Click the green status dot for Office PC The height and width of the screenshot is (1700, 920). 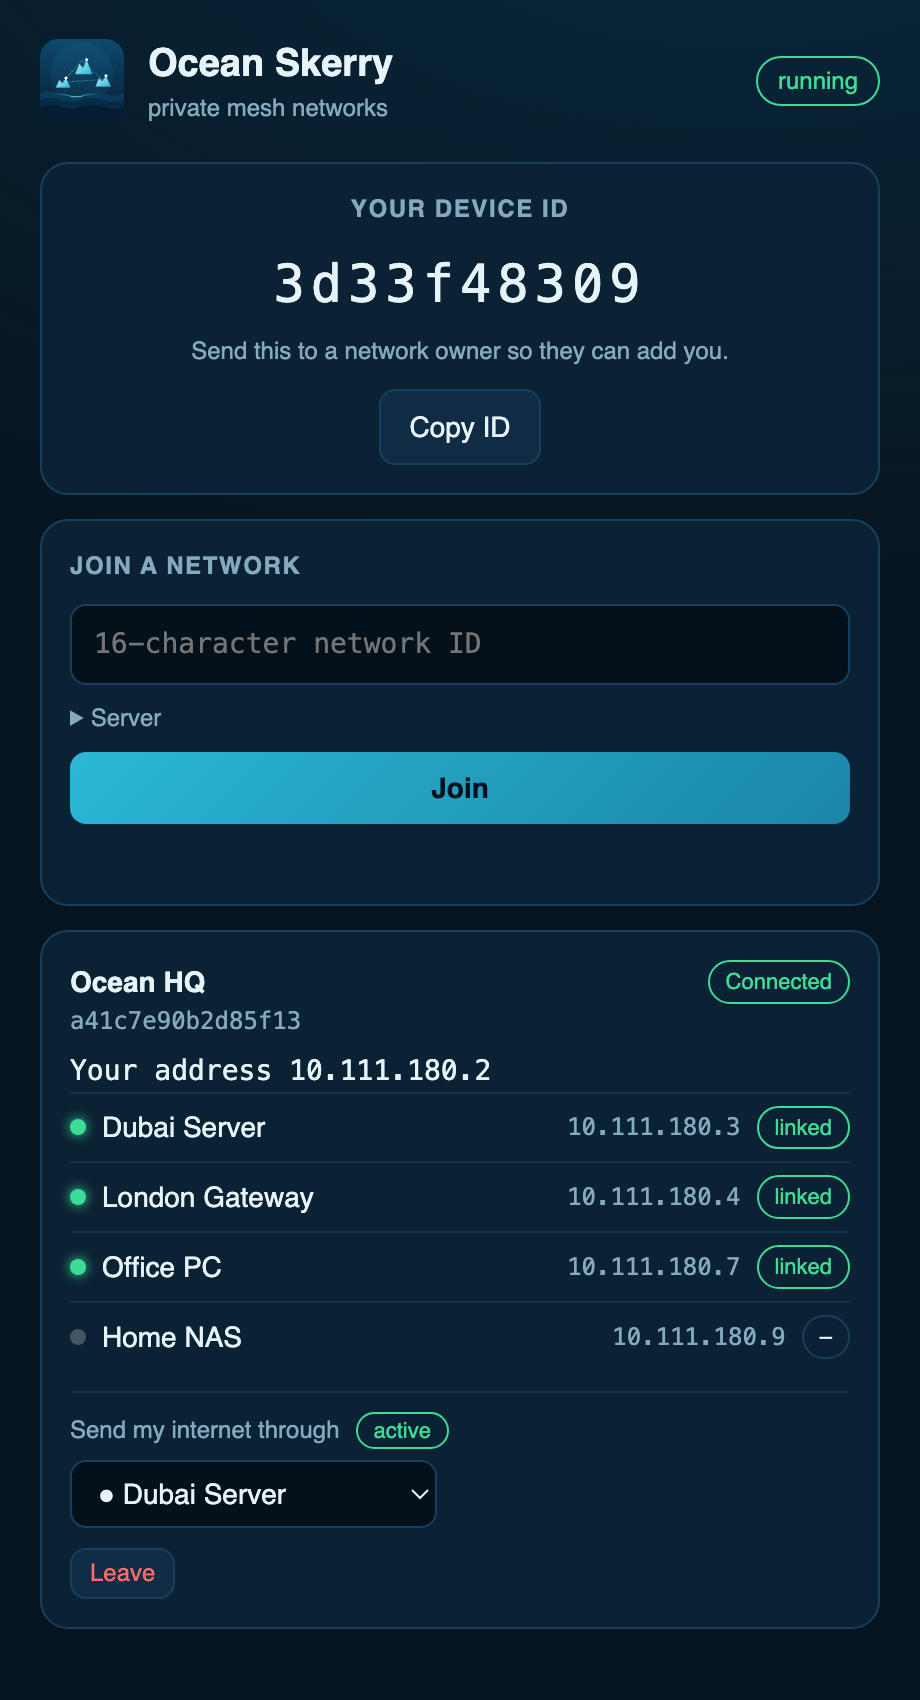(x=78, y=1267)
